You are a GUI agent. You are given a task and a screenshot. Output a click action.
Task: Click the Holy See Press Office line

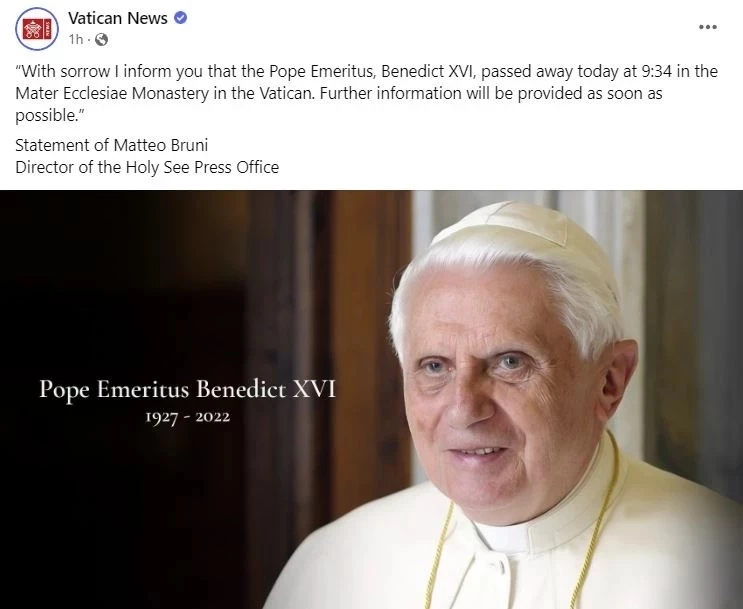point(147,167)
